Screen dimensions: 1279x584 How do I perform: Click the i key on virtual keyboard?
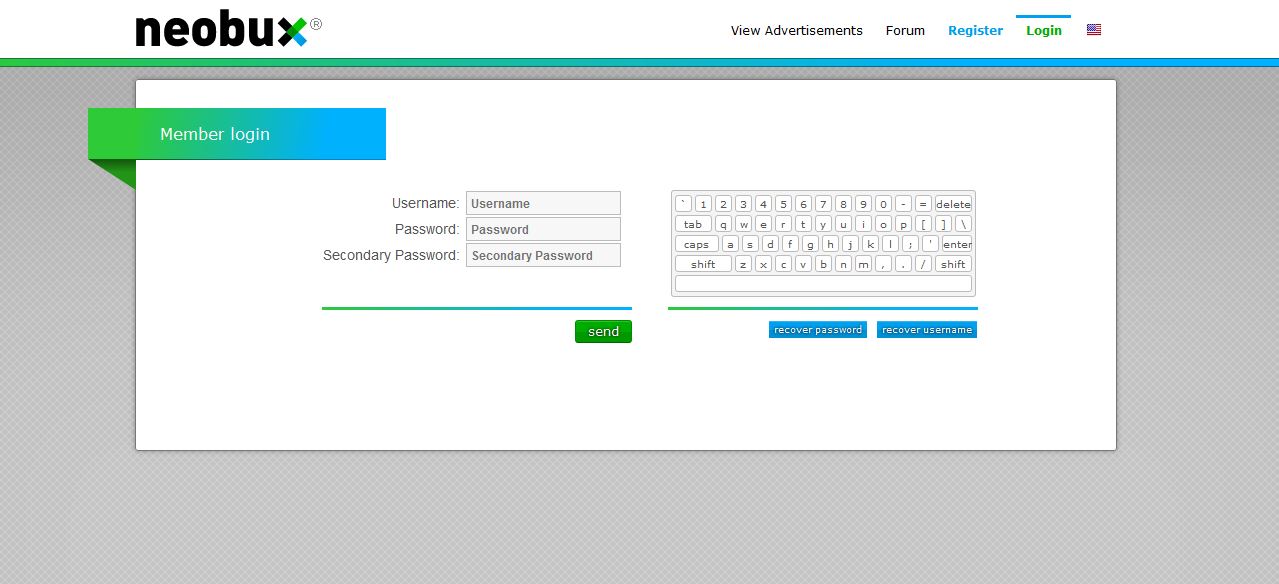tap(864, 224)
